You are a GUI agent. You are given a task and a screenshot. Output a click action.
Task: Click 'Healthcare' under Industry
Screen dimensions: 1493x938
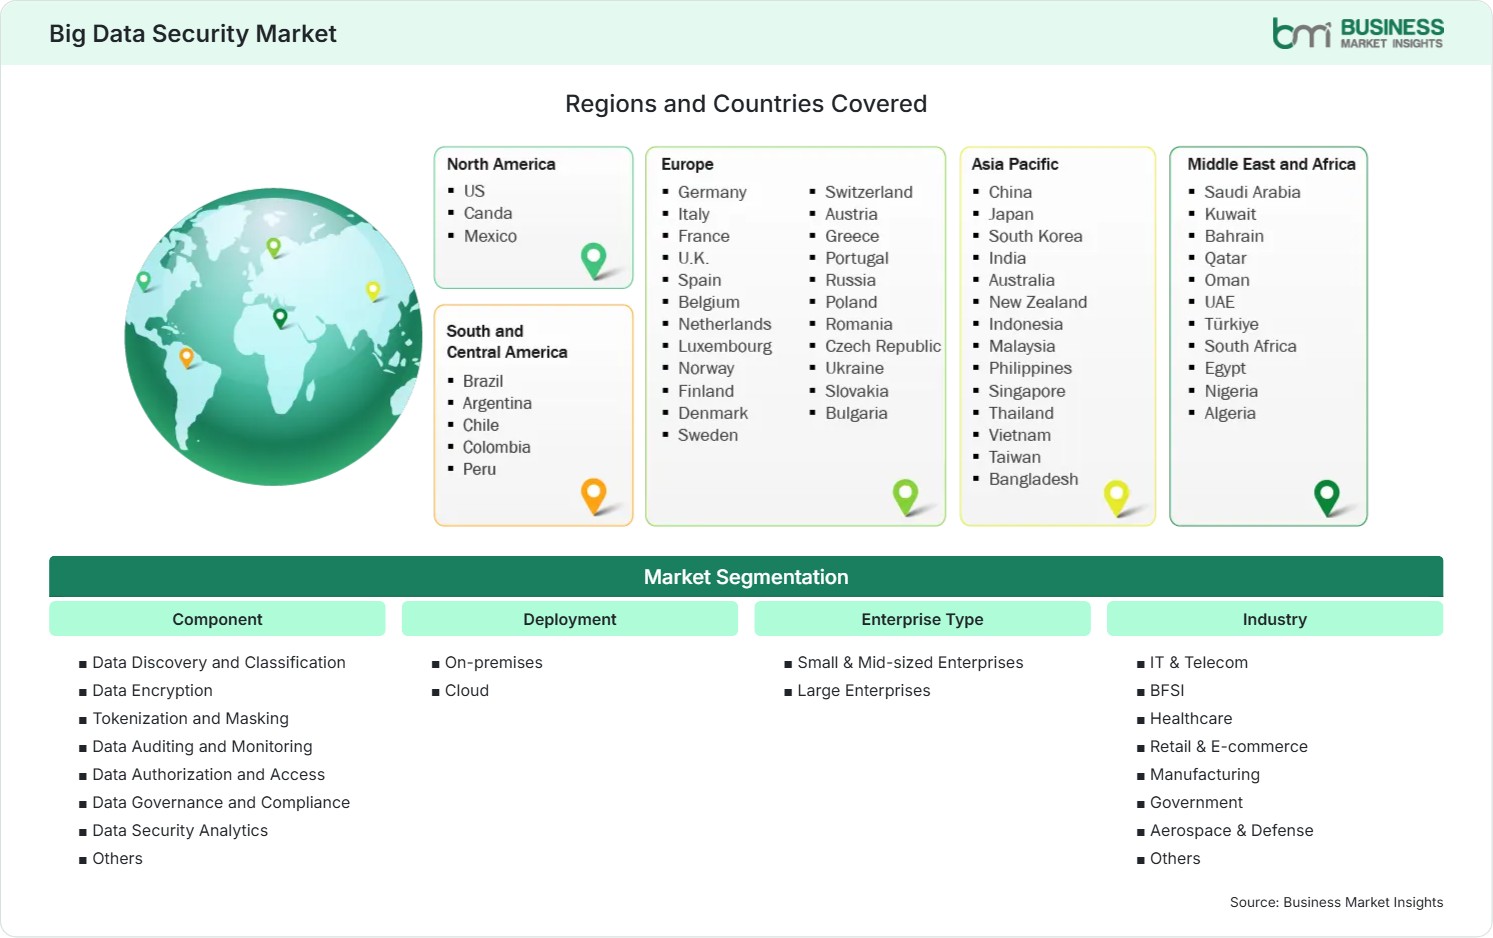pyautogui.click(x=1191, y=718)
